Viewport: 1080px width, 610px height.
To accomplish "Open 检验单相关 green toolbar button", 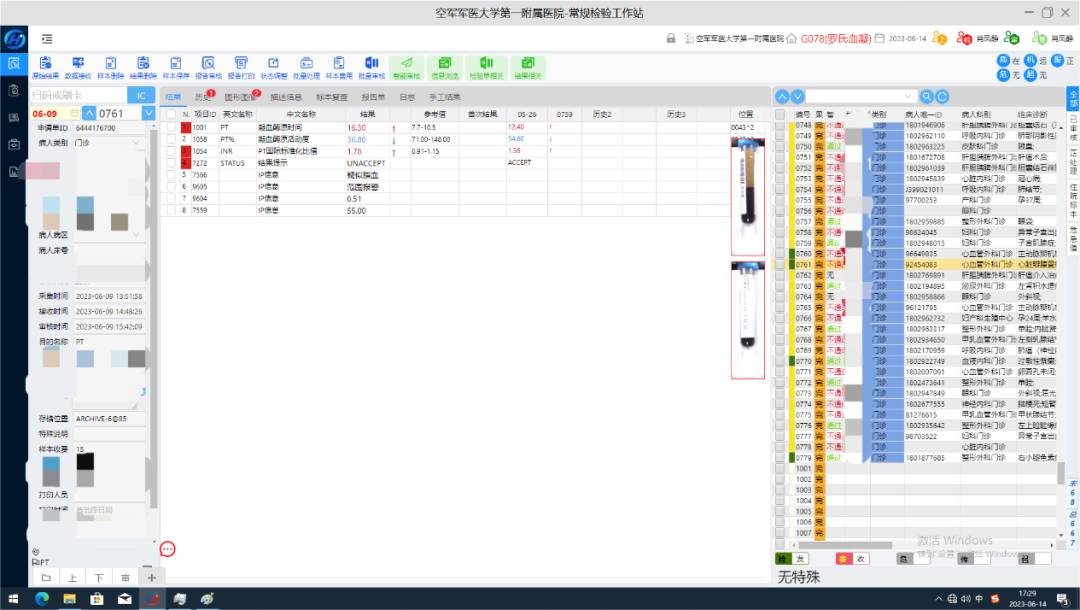I will pos(486,67).
